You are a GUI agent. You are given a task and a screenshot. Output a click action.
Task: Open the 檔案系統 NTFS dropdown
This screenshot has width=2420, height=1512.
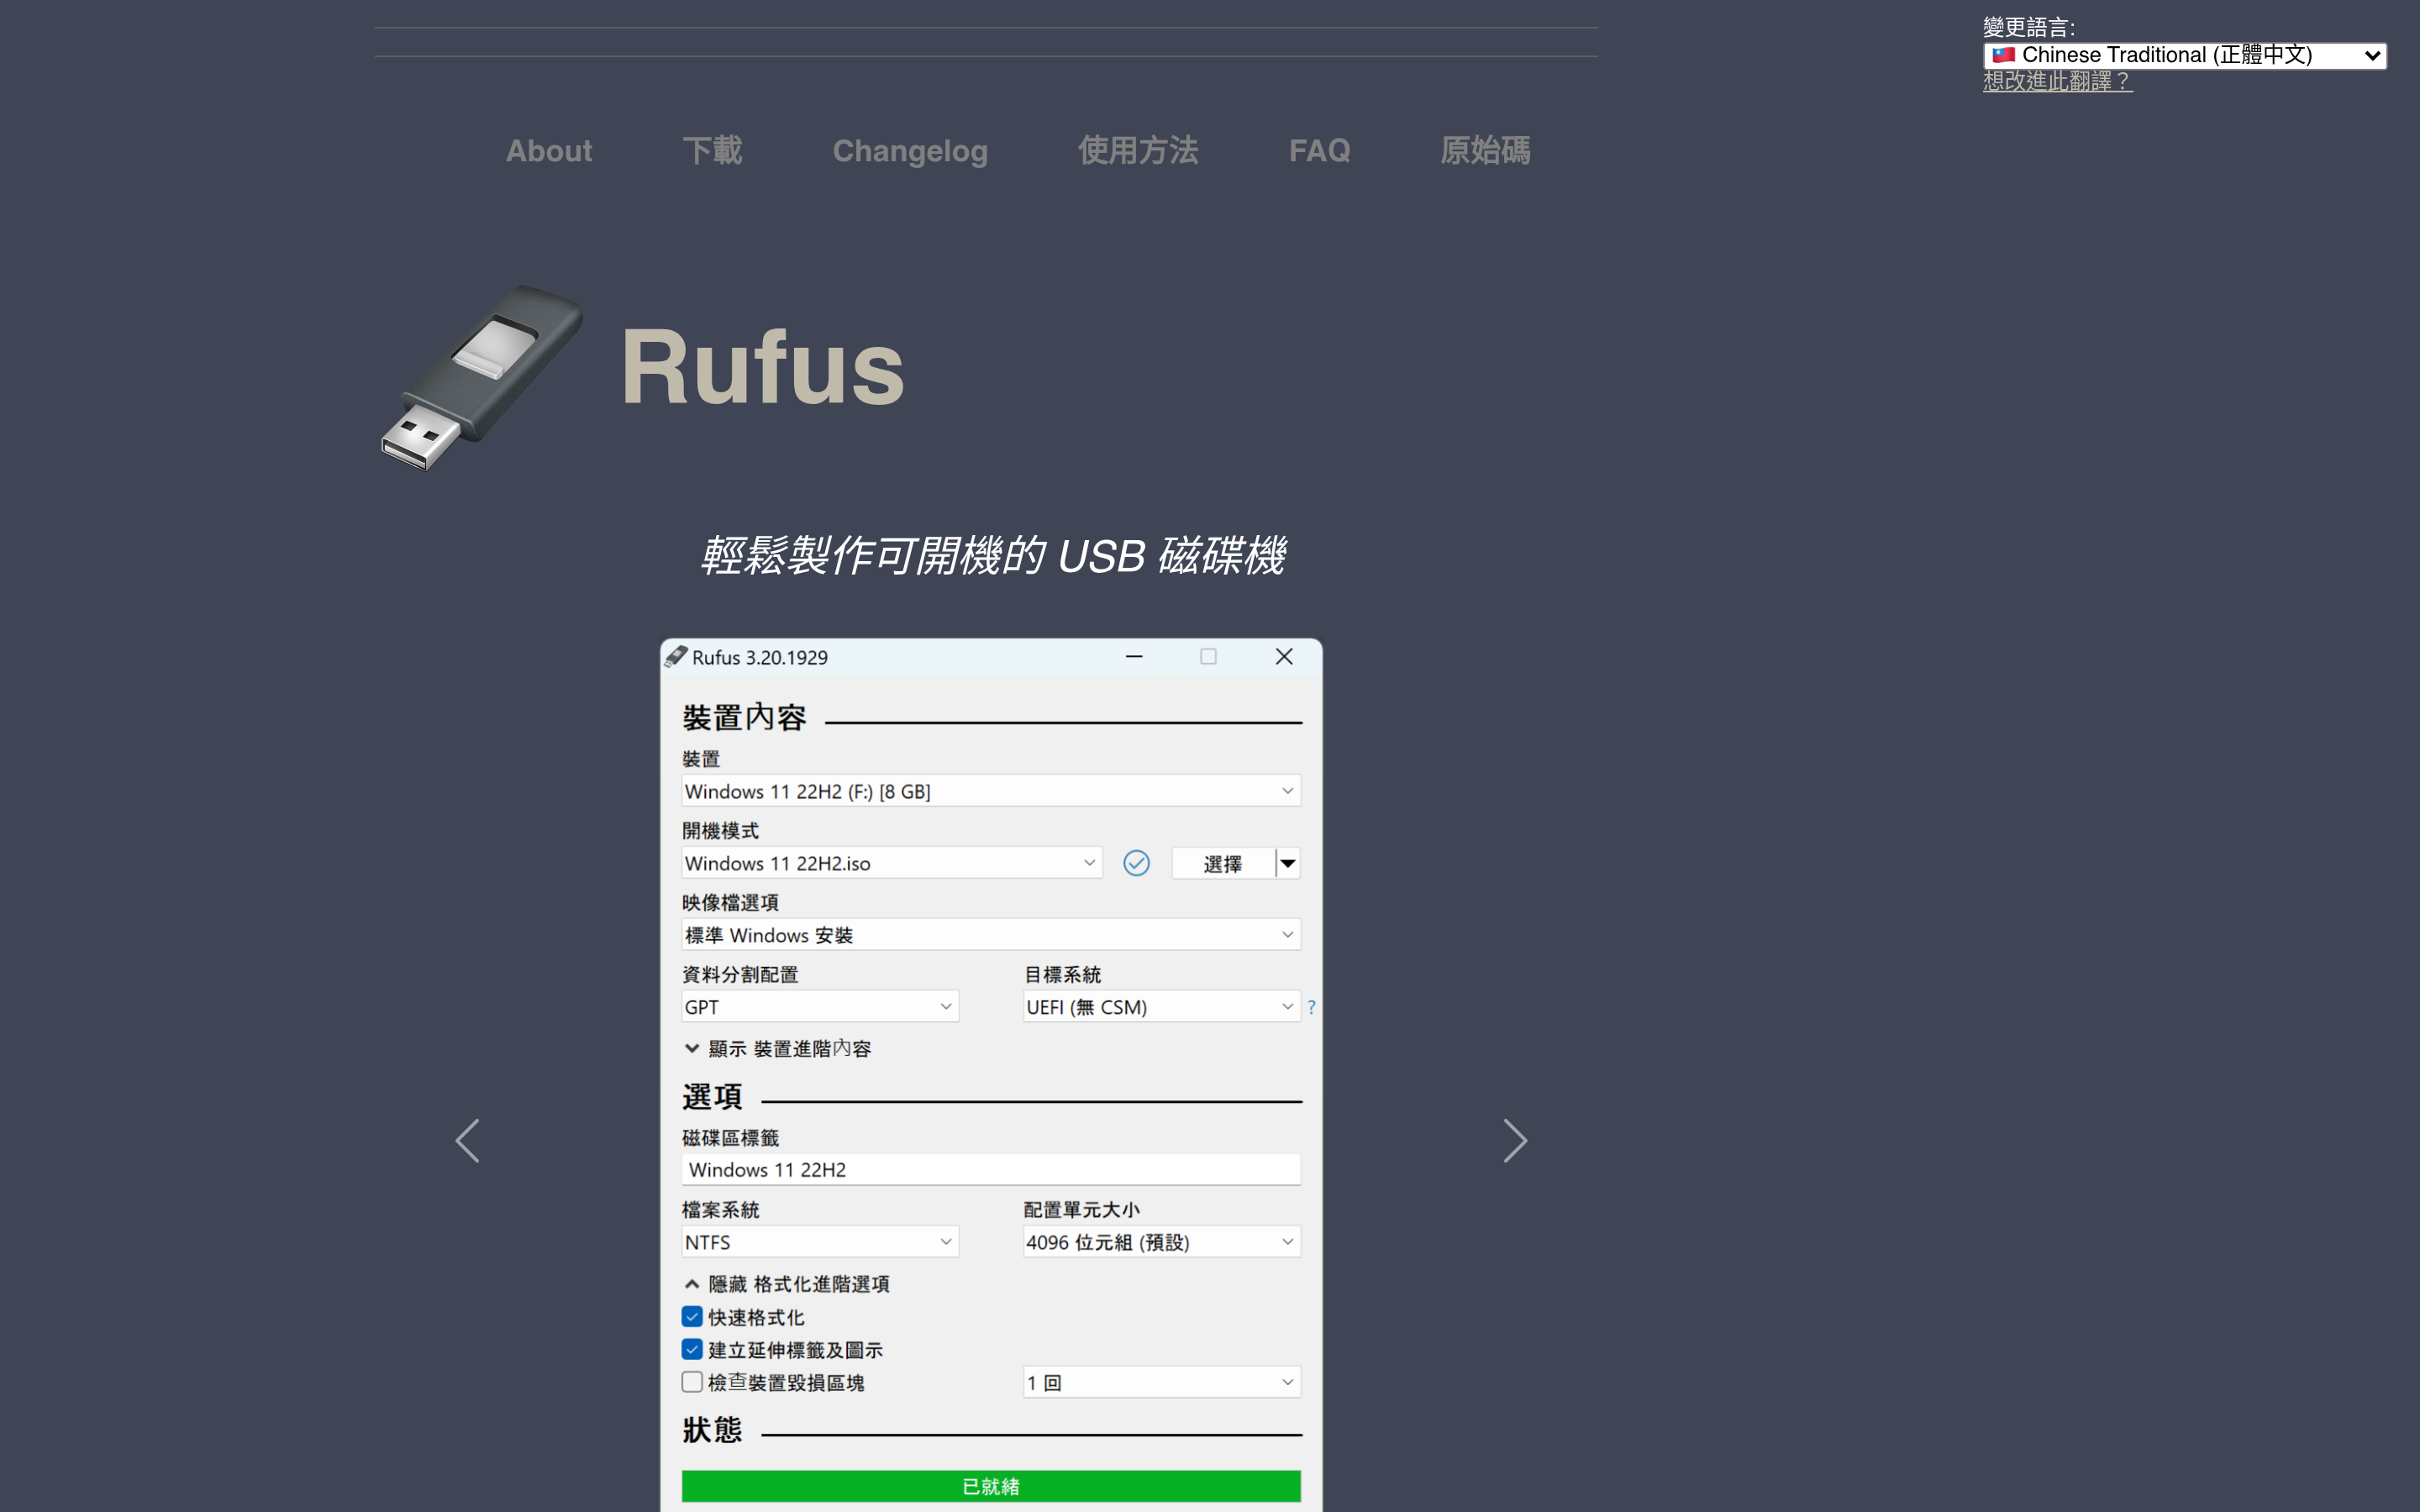pyautogui.click(x=820, y=1242)
